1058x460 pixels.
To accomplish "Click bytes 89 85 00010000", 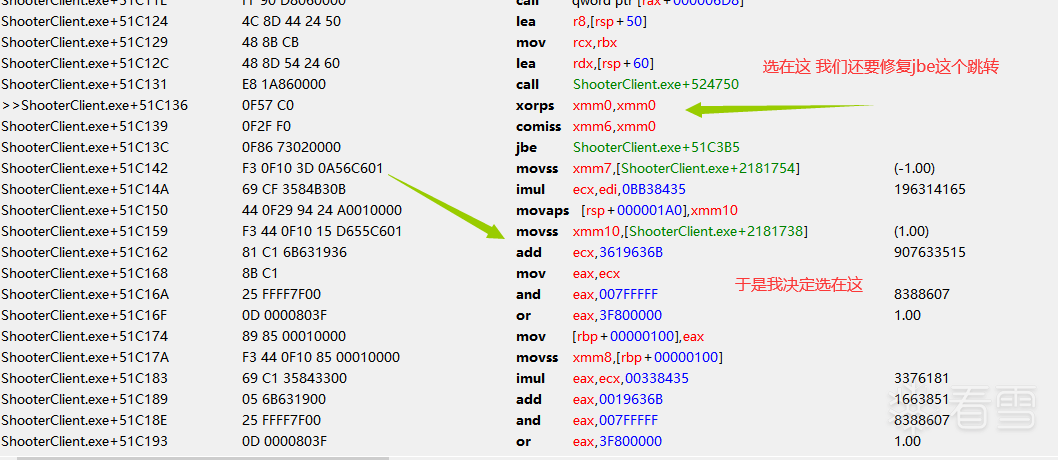I will 294,336.
